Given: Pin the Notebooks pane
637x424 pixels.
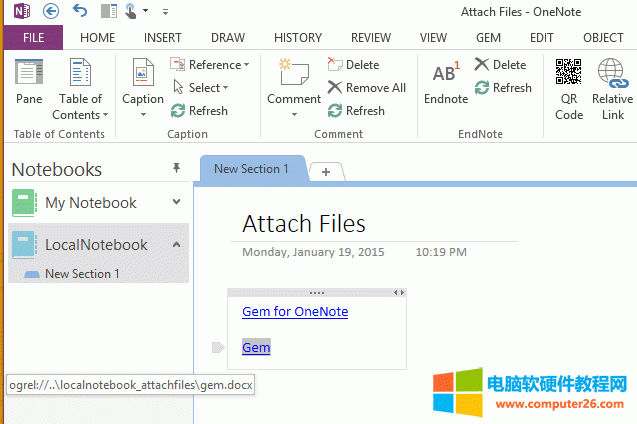Looking at the screenshot, I should click(176, 168).
